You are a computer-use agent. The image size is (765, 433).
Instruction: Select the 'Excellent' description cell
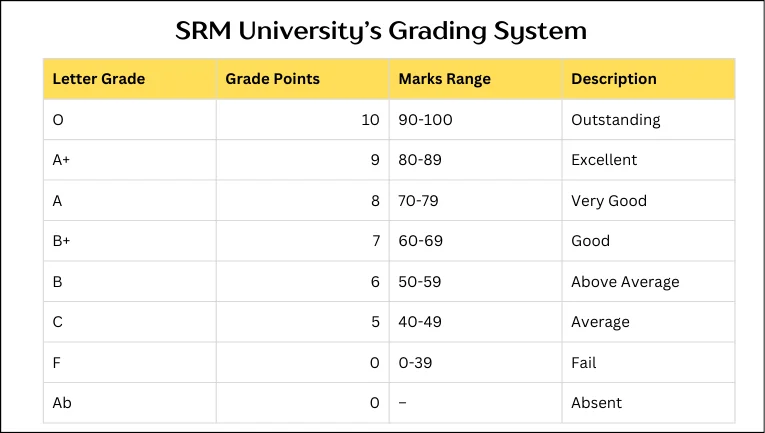[604, 160]
